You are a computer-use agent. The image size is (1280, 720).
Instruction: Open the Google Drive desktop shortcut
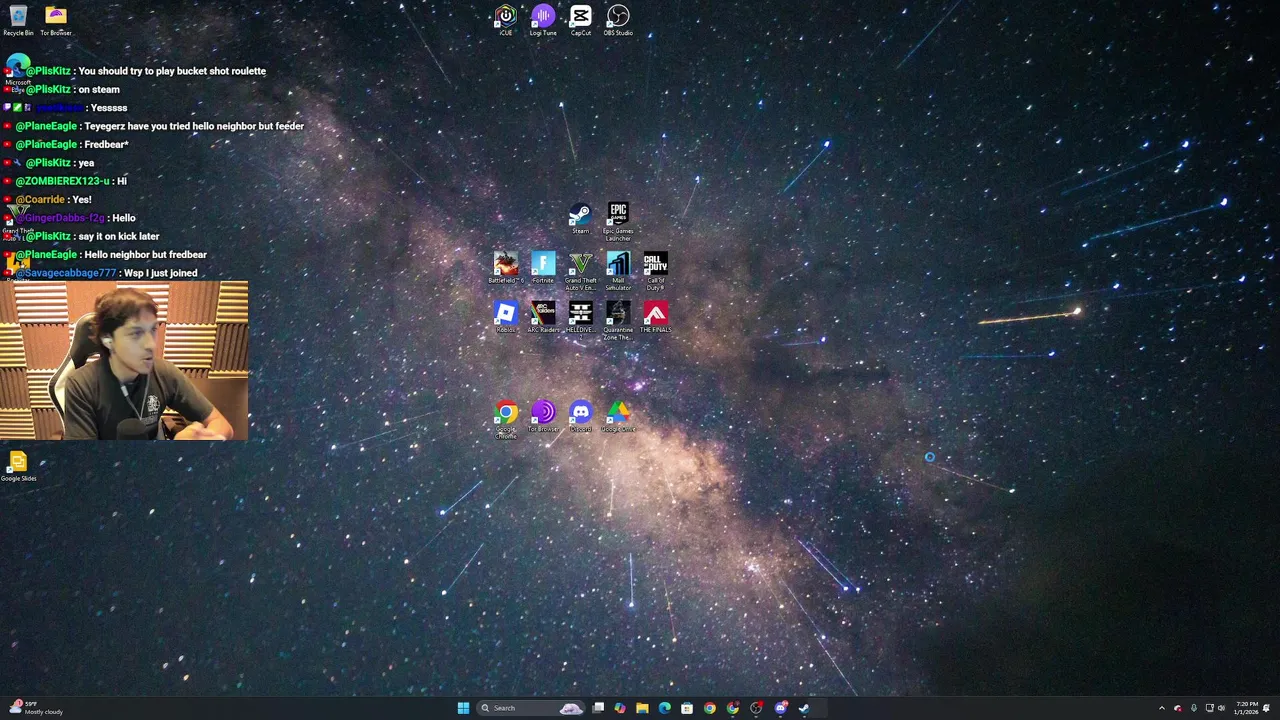point(618,416)
